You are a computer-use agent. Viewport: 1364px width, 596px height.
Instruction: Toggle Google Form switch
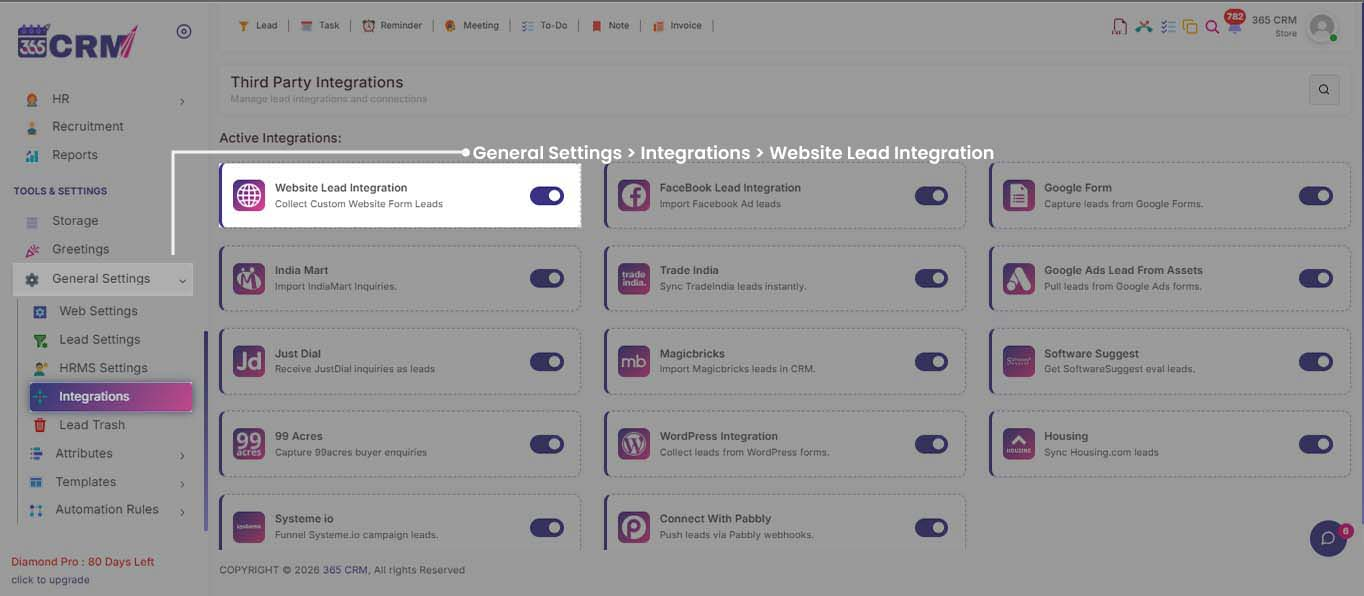click(x=1316, y=196)
